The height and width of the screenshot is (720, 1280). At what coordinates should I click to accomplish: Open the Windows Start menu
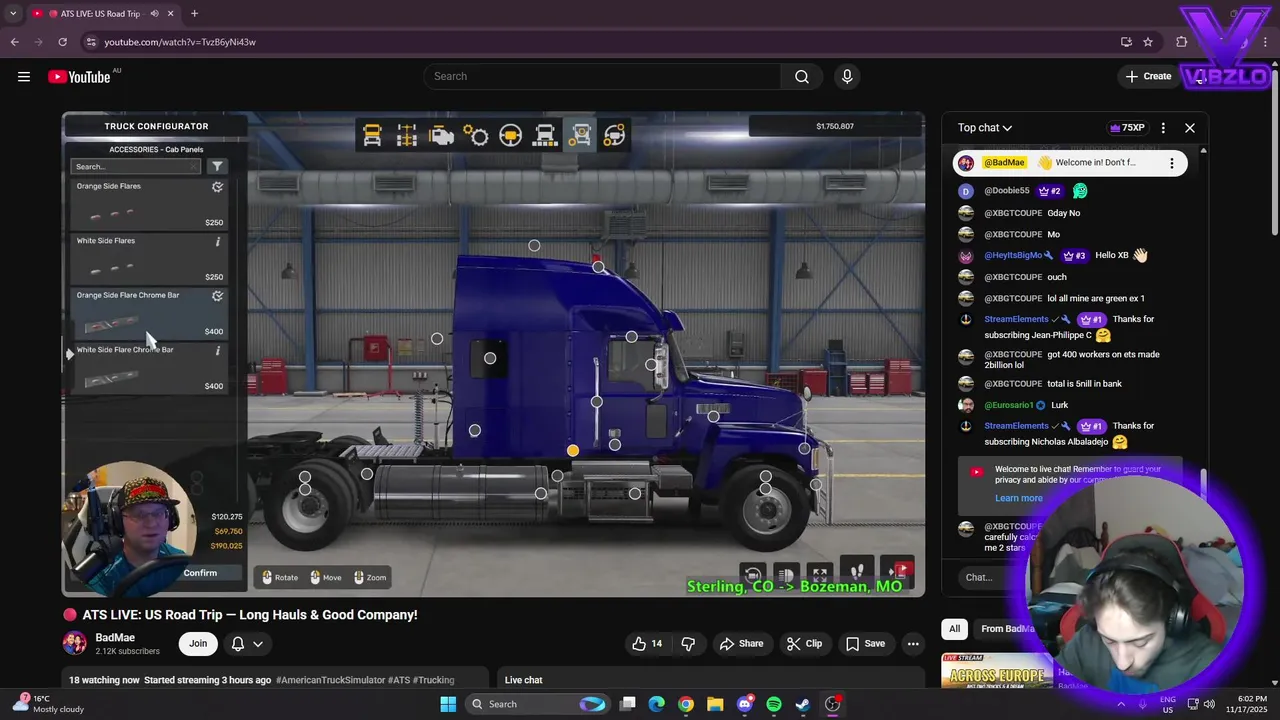point(448,704)
